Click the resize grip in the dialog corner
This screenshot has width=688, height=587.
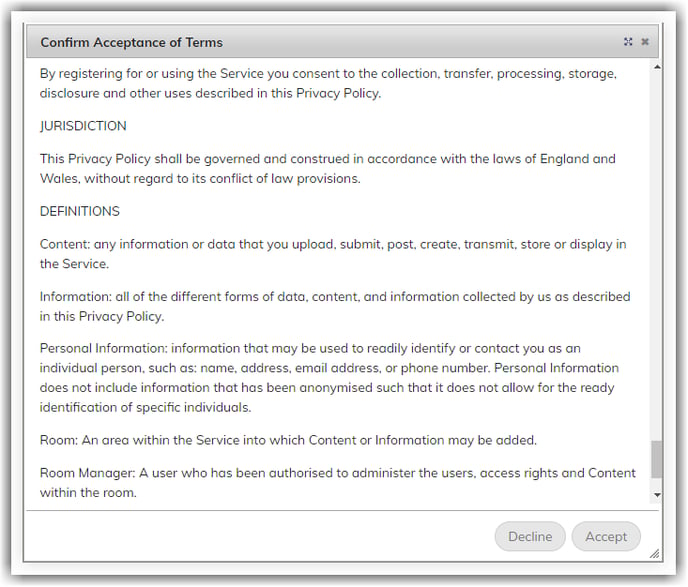point(654,554)
